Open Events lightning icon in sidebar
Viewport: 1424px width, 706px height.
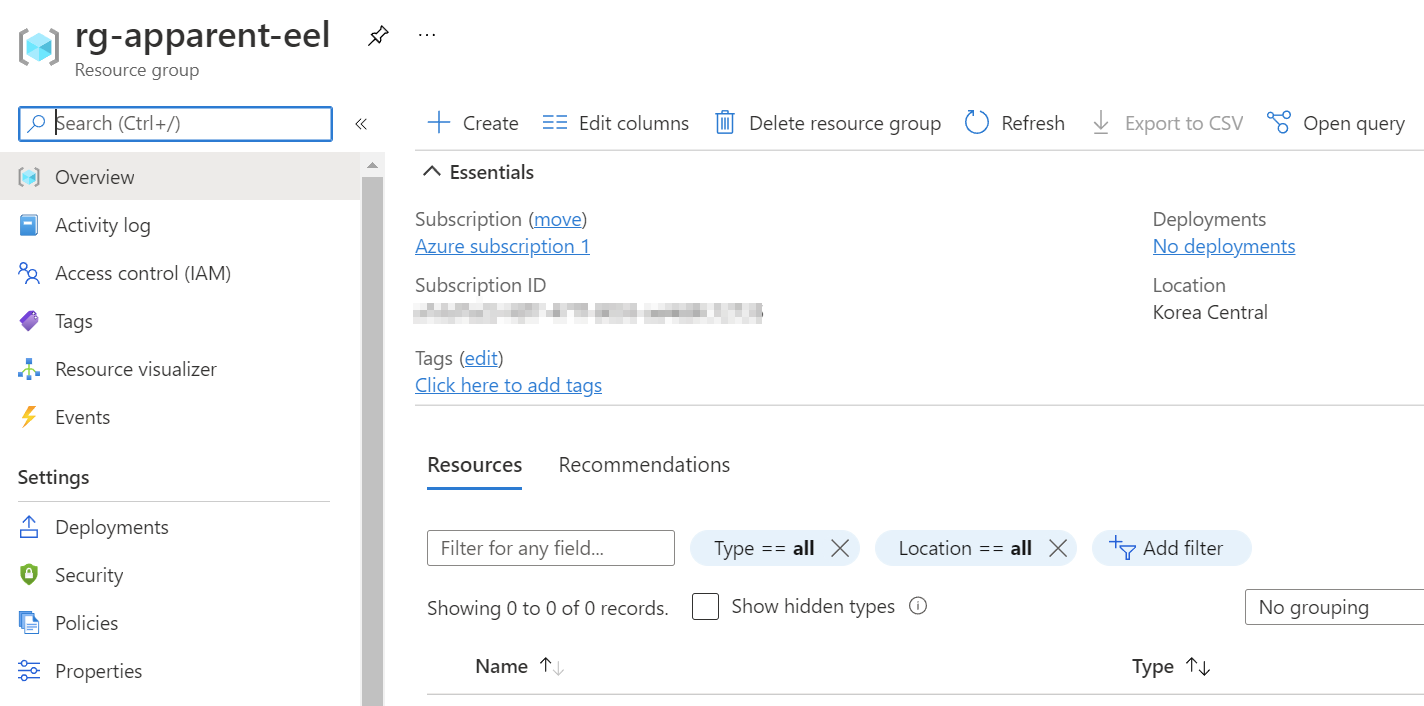point(29,417)
